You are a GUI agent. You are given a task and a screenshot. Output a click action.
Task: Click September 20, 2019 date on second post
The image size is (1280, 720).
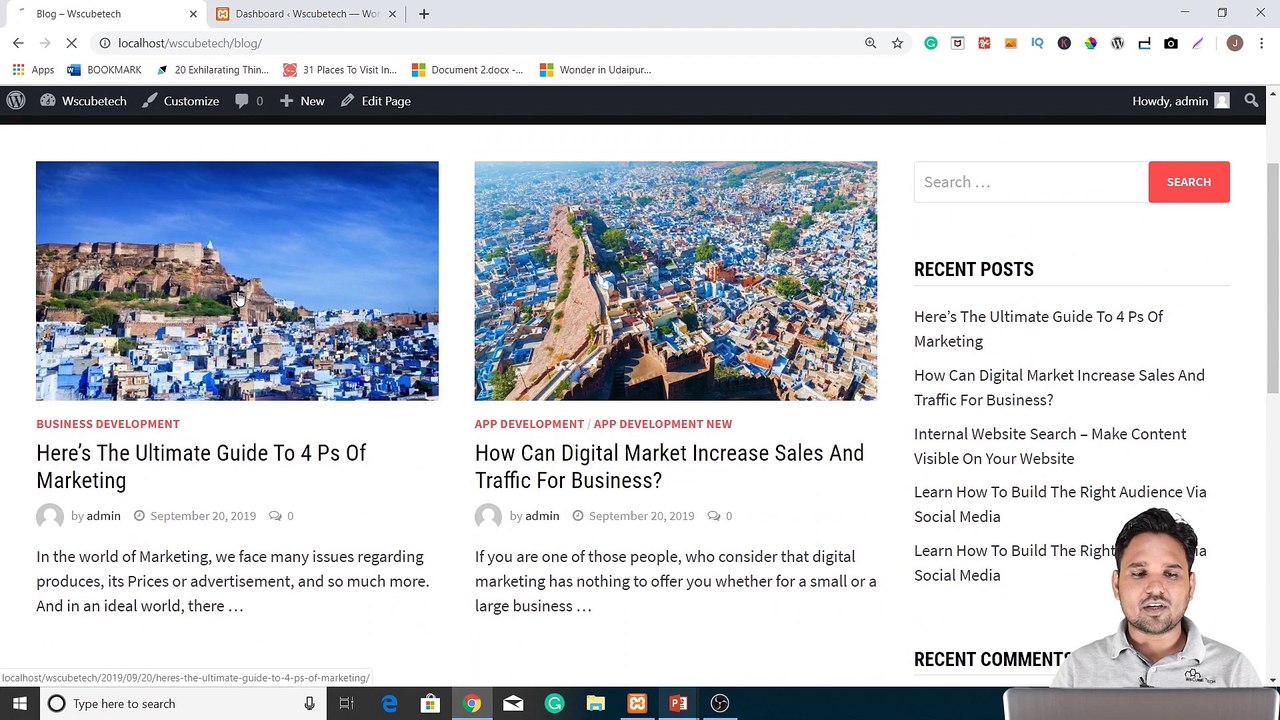[x=641, y=516]
